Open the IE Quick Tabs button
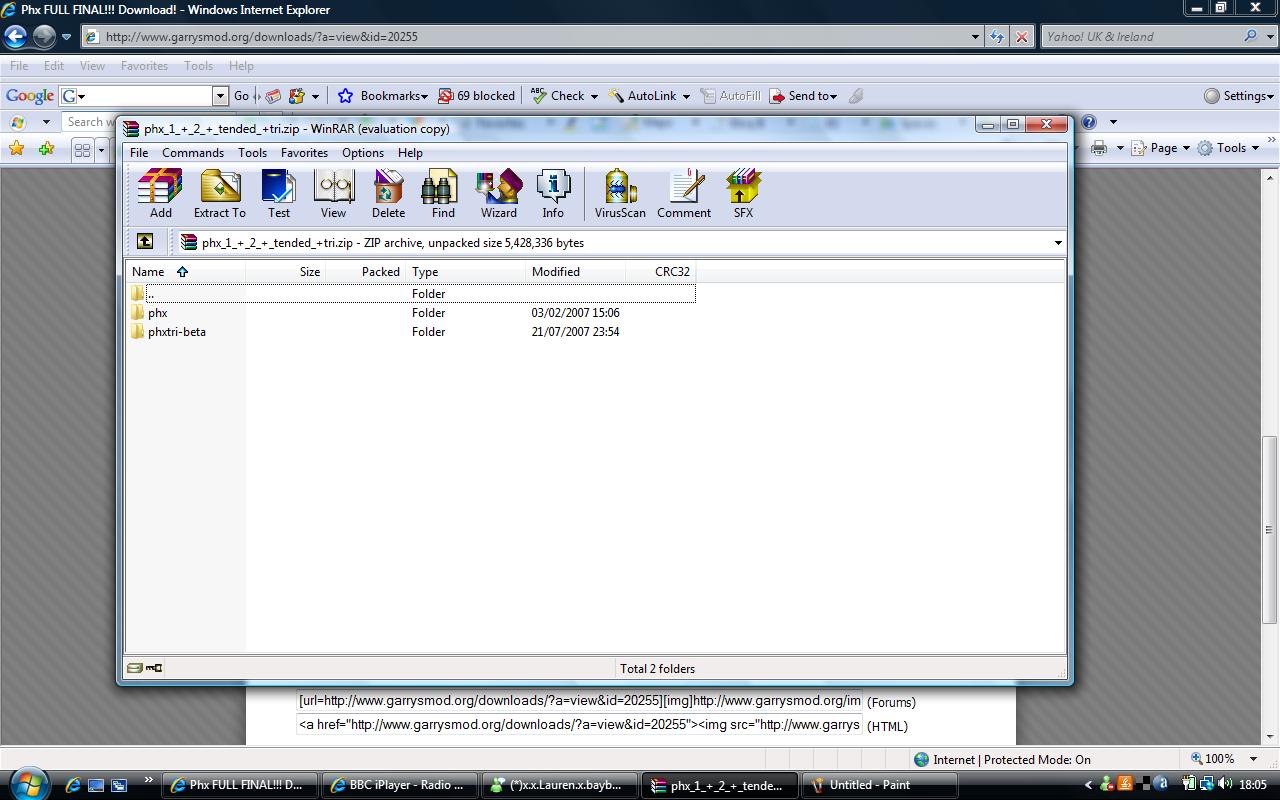Viewport: 1280px width, 800px height. (x=83, y=149)
